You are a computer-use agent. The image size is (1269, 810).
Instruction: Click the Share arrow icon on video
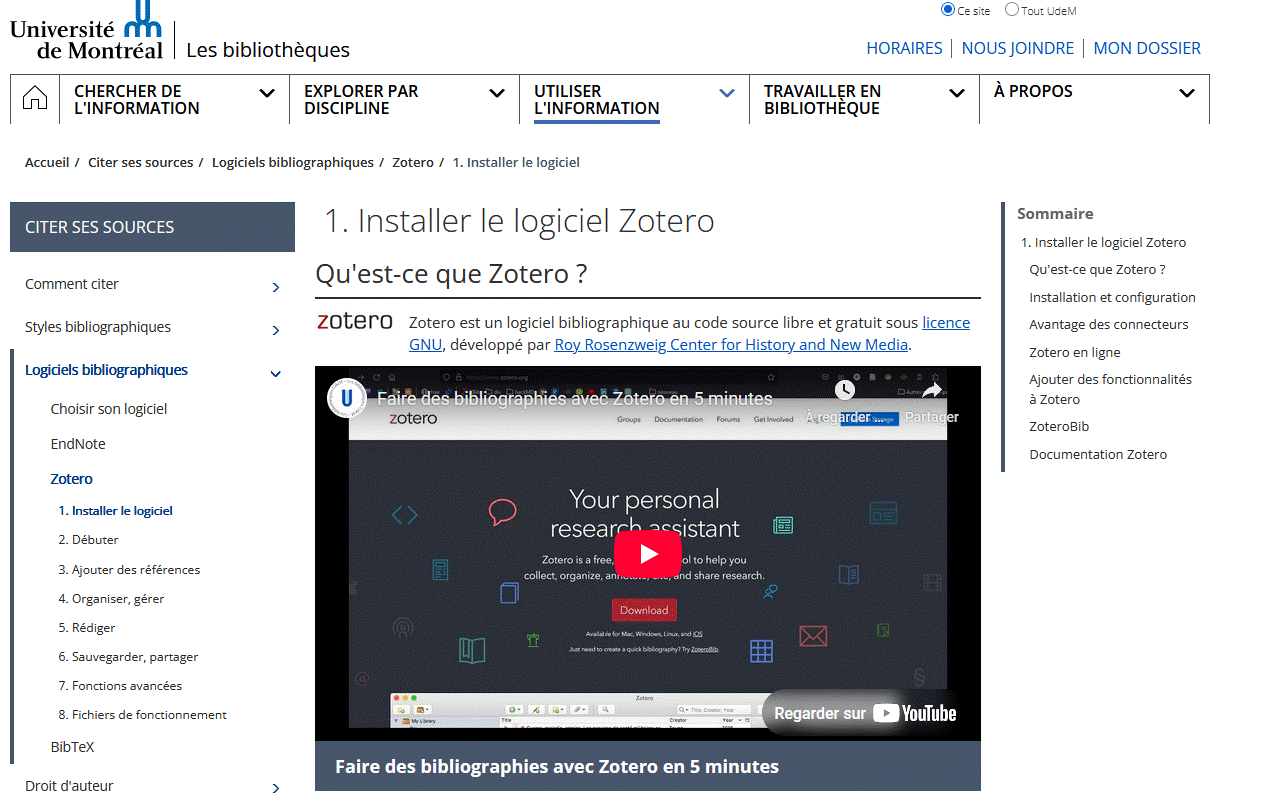[x=932, y=390]
